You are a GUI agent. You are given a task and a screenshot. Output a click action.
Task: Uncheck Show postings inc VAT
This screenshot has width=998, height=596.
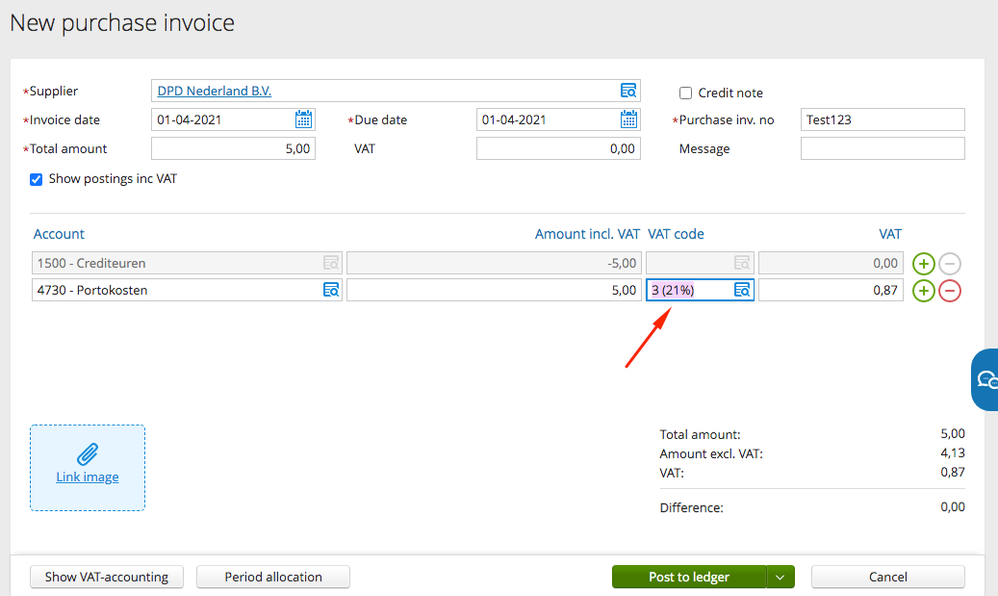tap(36, 179)
